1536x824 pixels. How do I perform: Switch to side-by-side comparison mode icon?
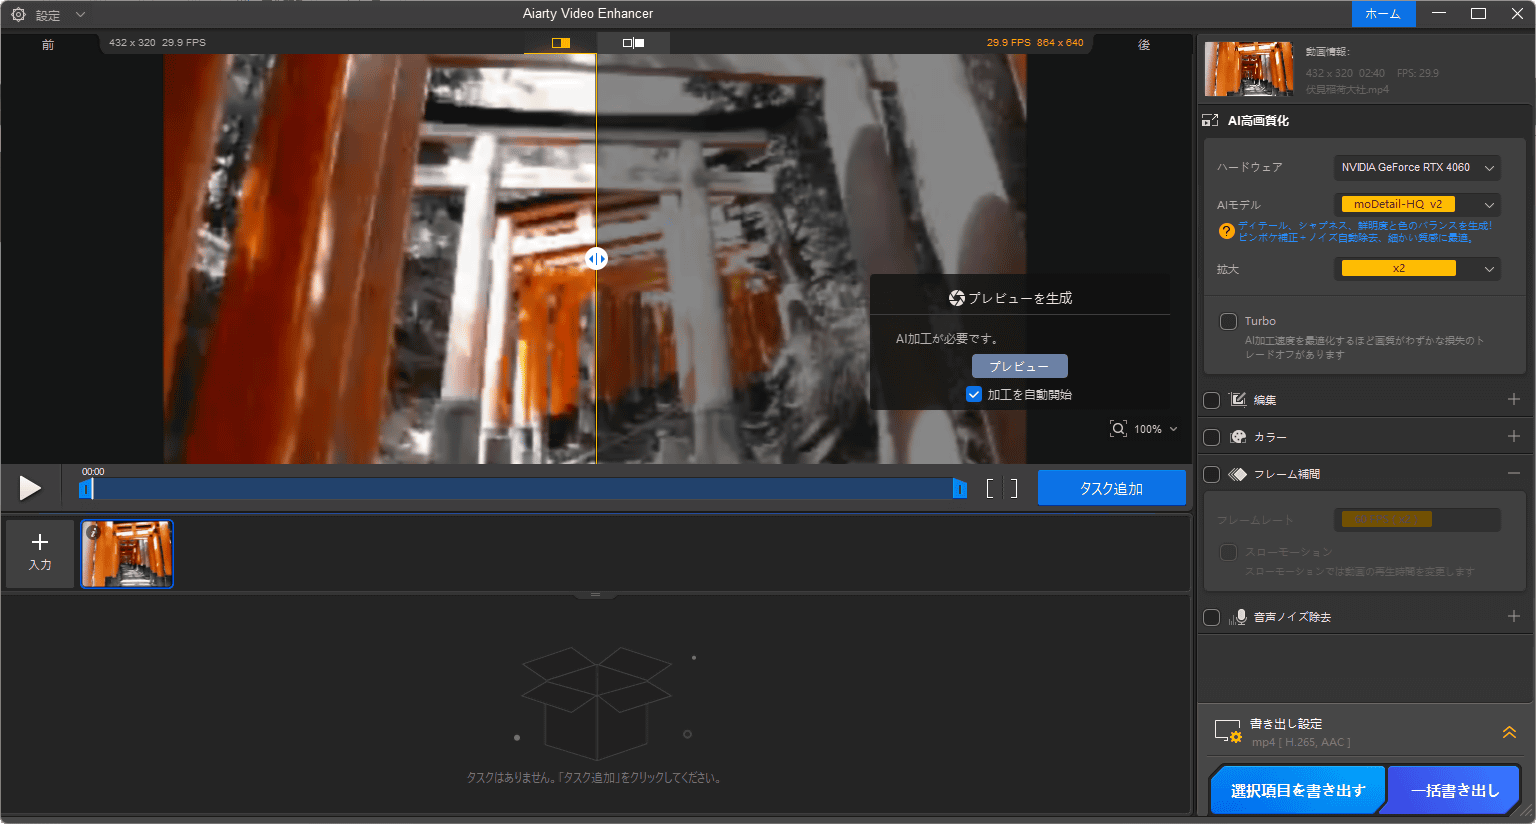(633, 43)
